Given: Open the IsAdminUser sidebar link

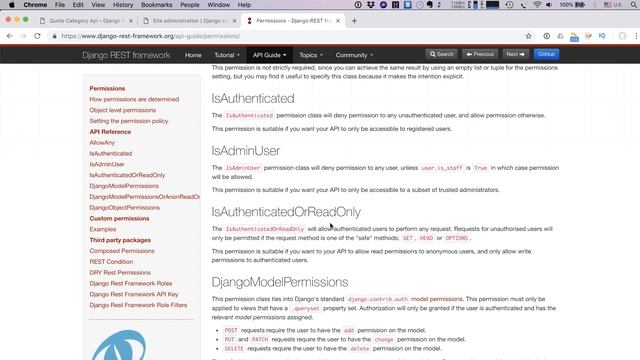Looking at the screenshot, I should point(107,164).
